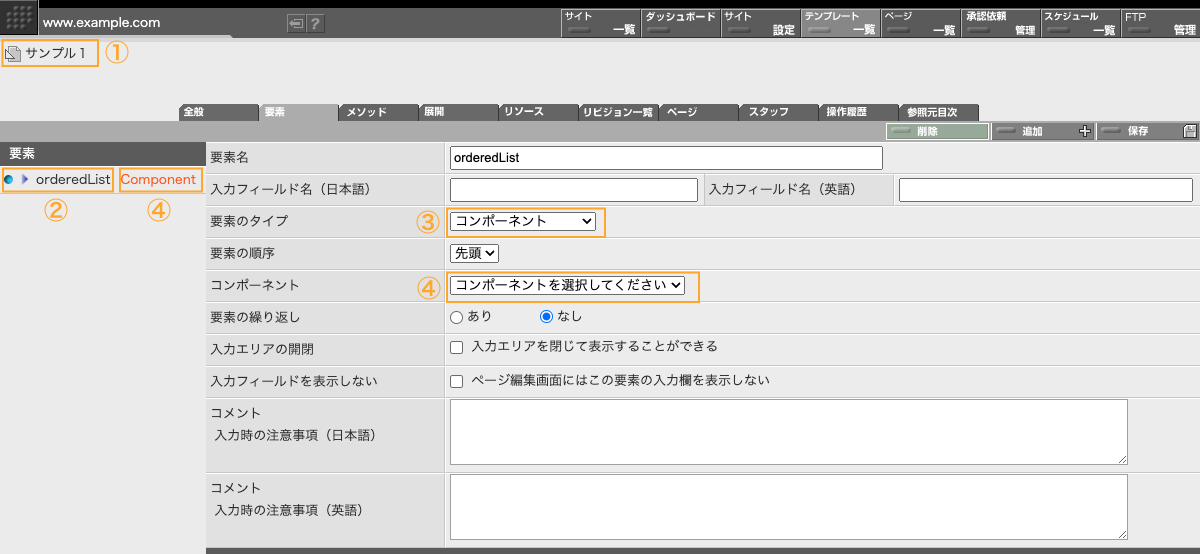
Task: Click the plus icon on 追加
Action: 1085,131
